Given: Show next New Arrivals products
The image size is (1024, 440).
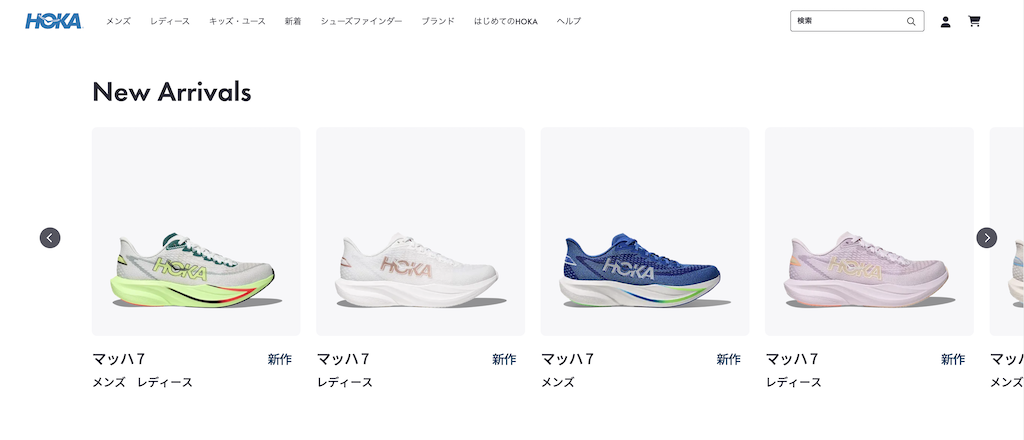Looking at the screenshot, I should (x=987, y=238).
